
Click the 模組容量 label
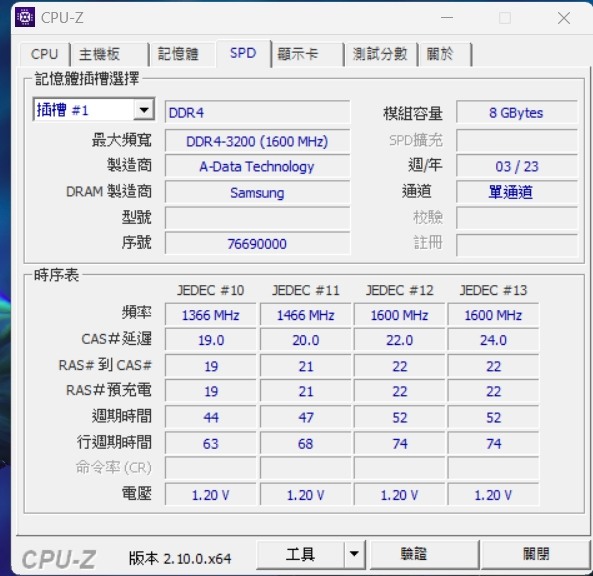[x=413, y=113]
